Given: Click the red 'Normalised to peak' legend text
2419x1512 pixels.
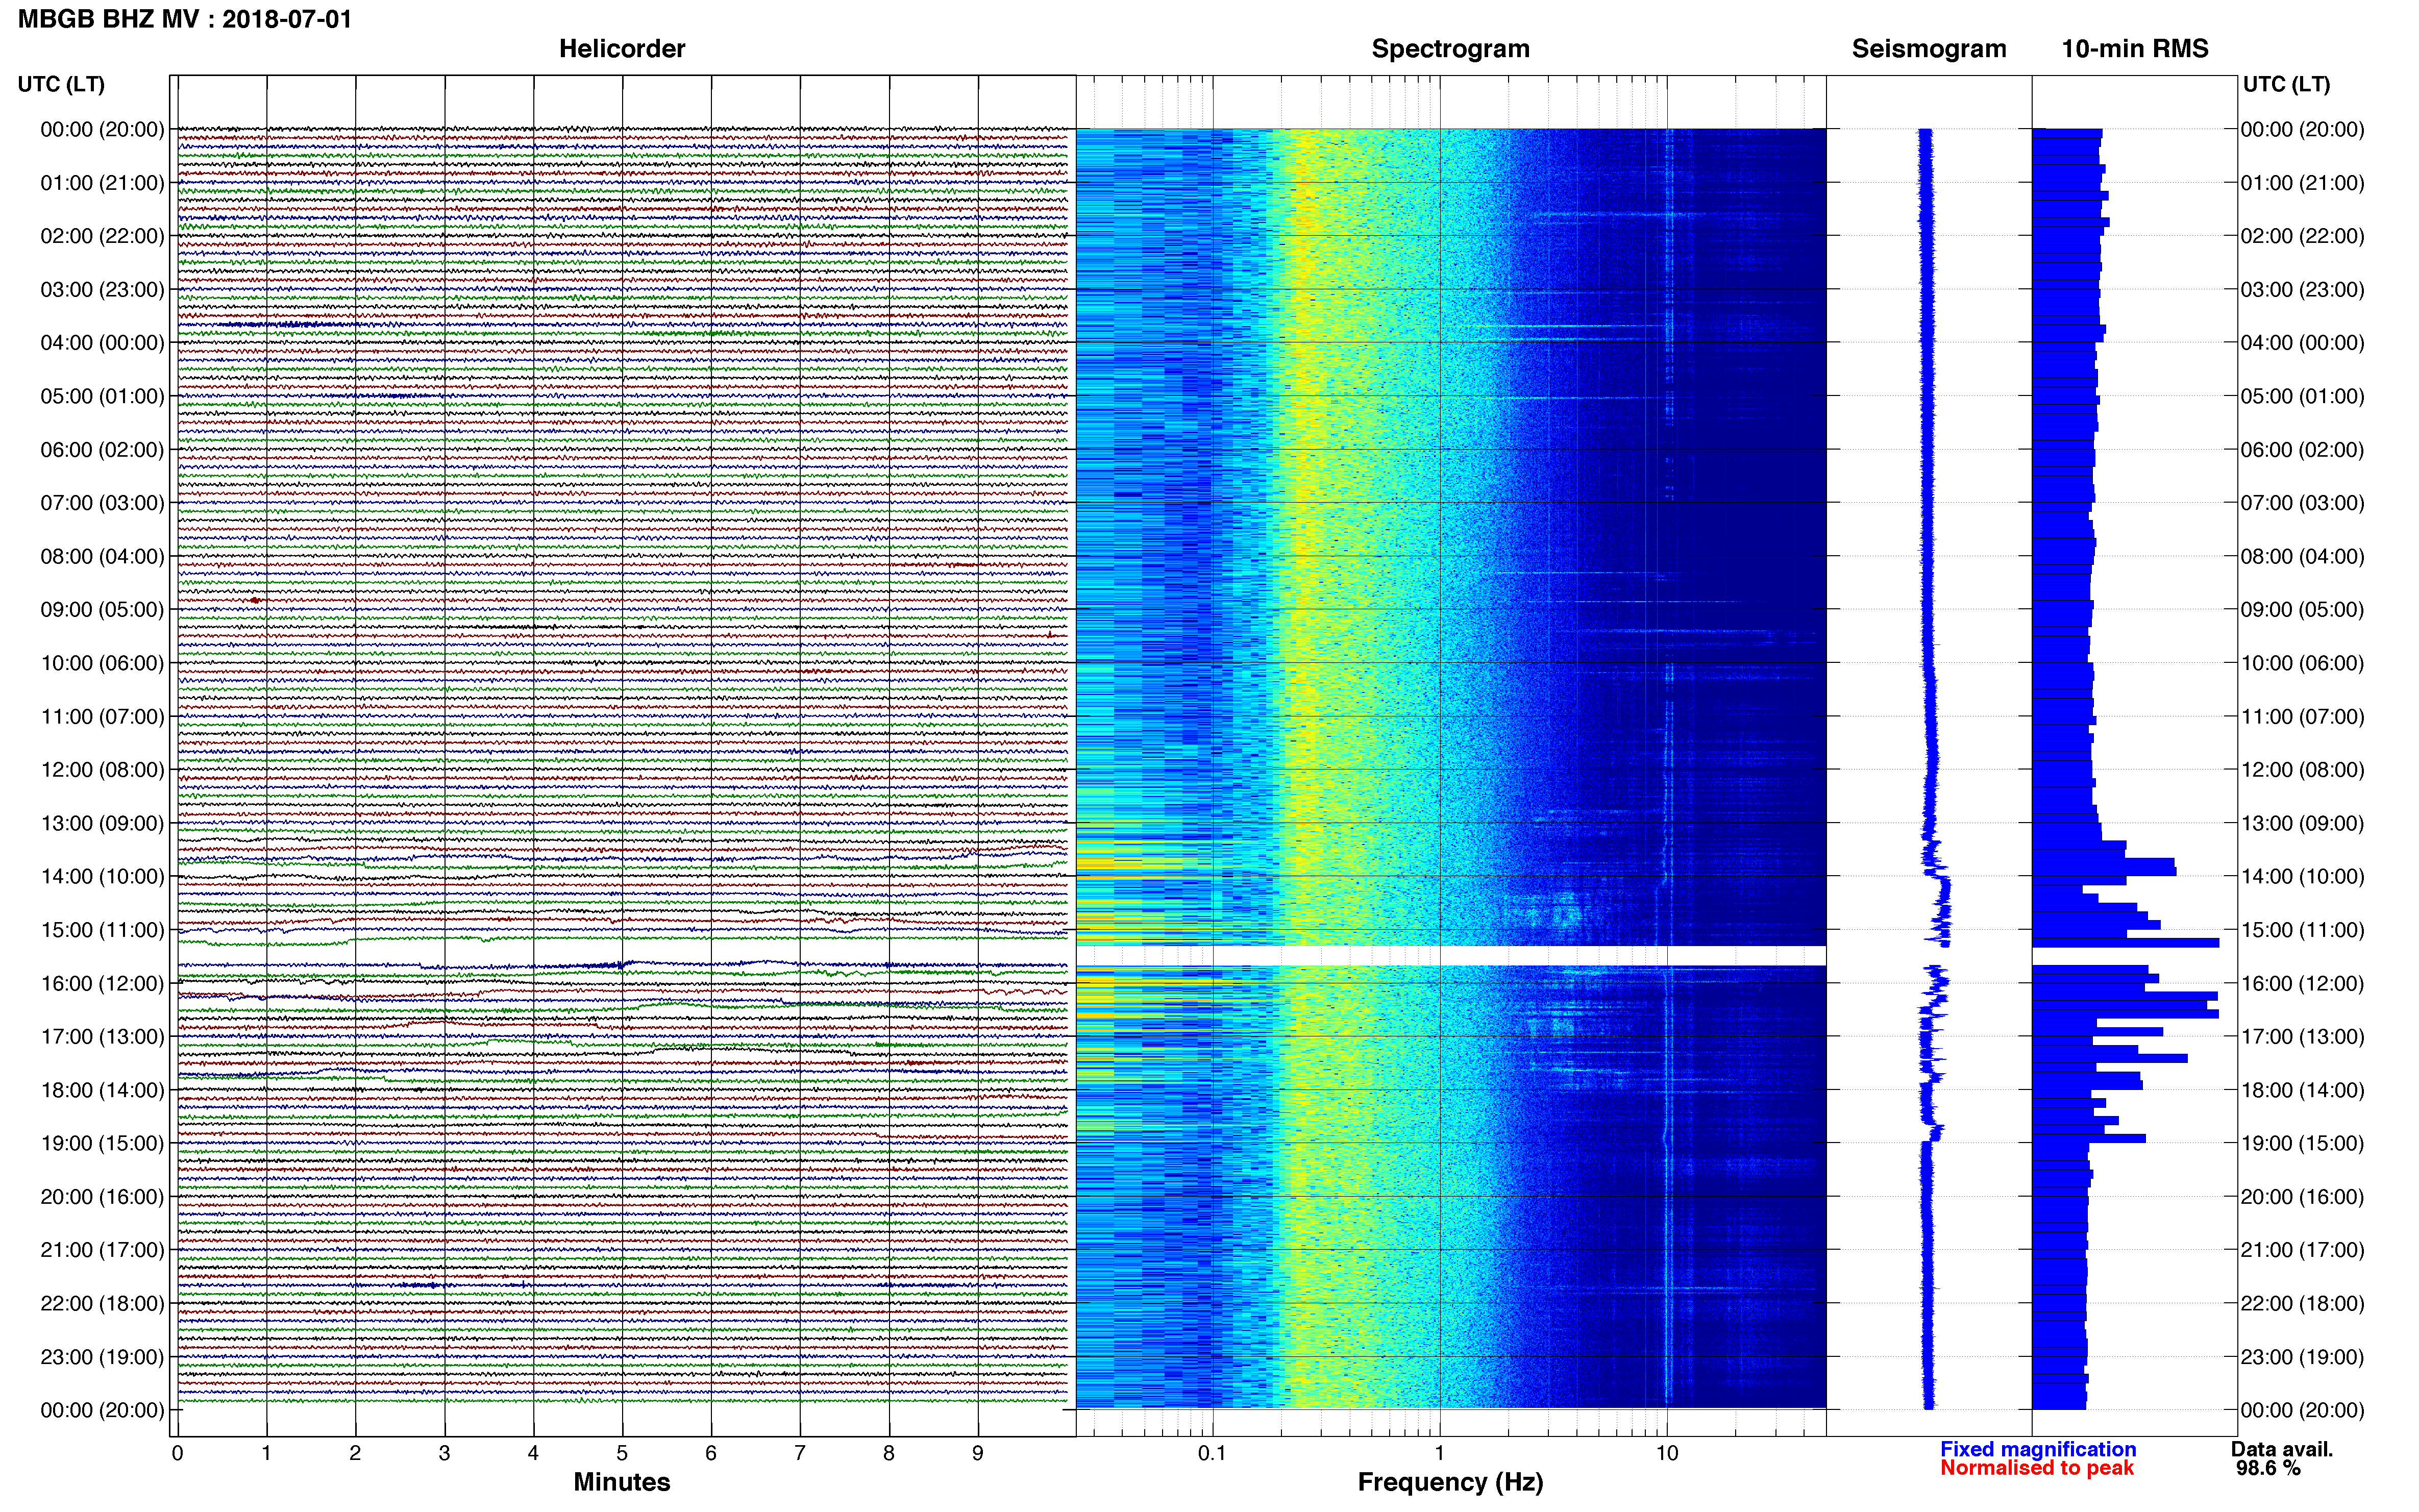Looking at the screenshot, I should click(2037, 1468).
